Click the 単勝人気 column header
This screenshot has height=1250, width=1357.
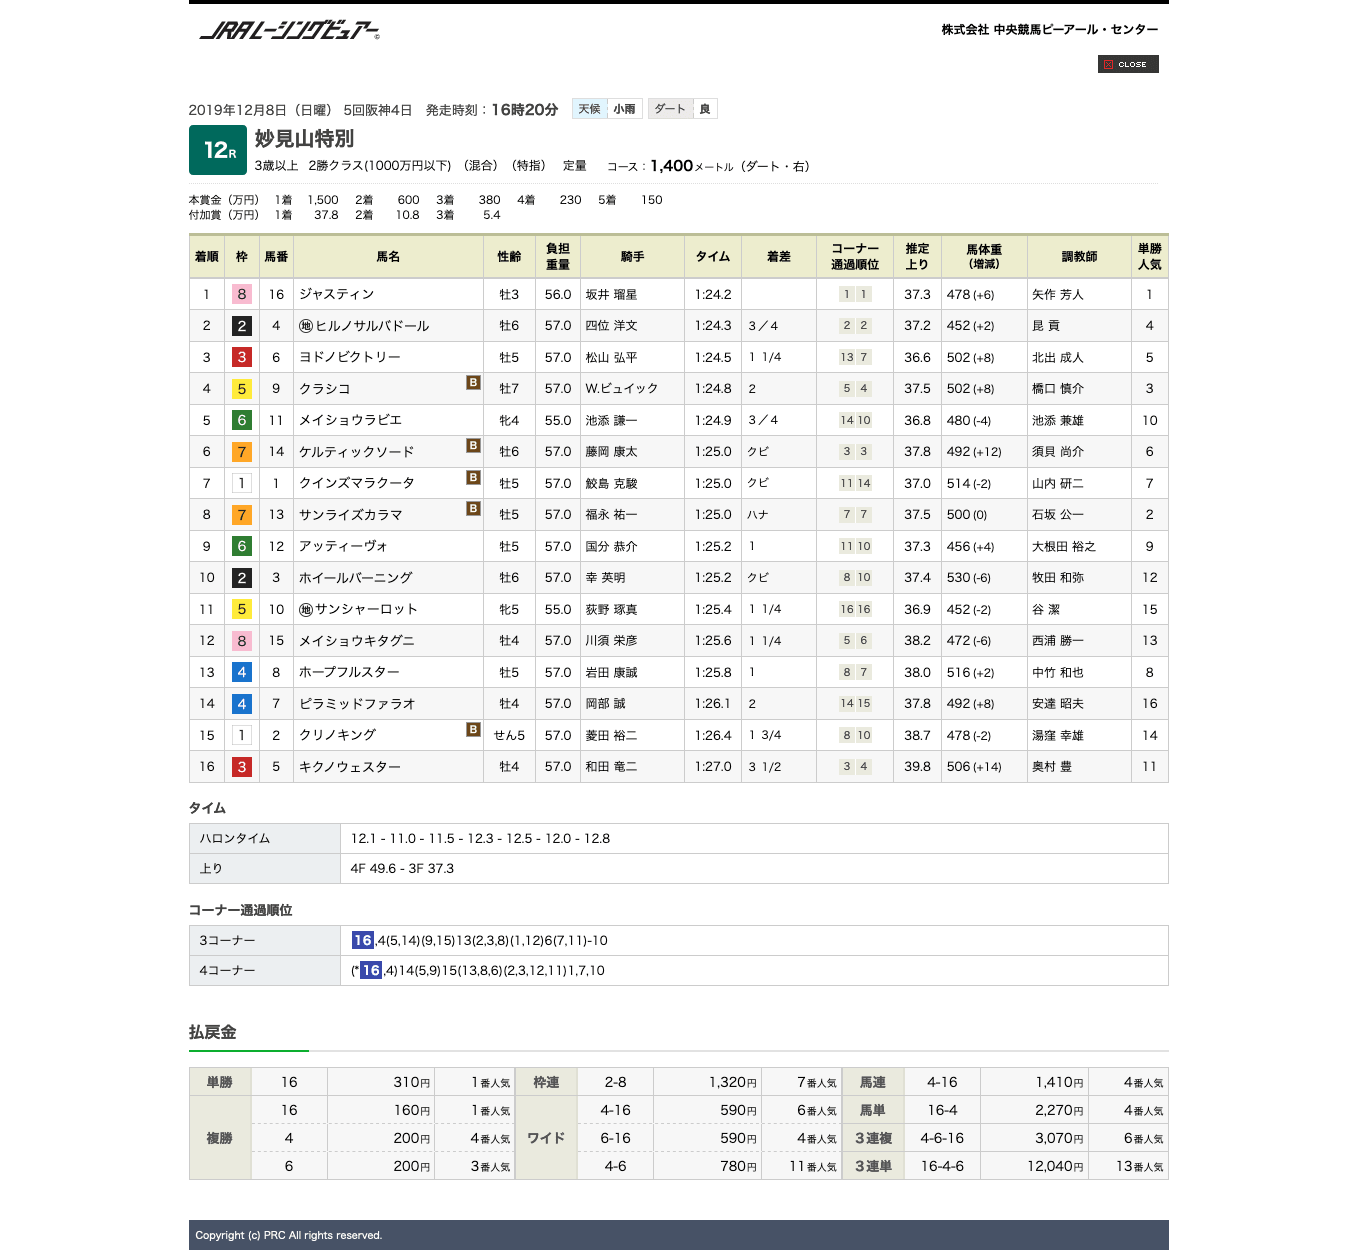tap(1149, 257)
